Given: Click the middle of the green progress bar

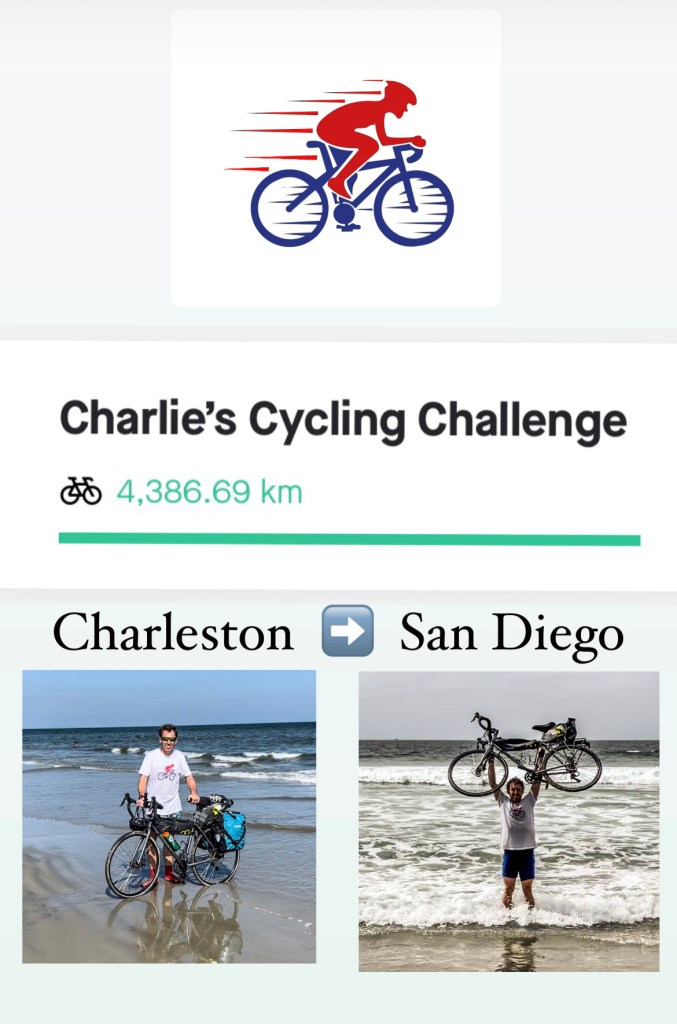Looking at the screenshot, I should (x=349, y=539).
